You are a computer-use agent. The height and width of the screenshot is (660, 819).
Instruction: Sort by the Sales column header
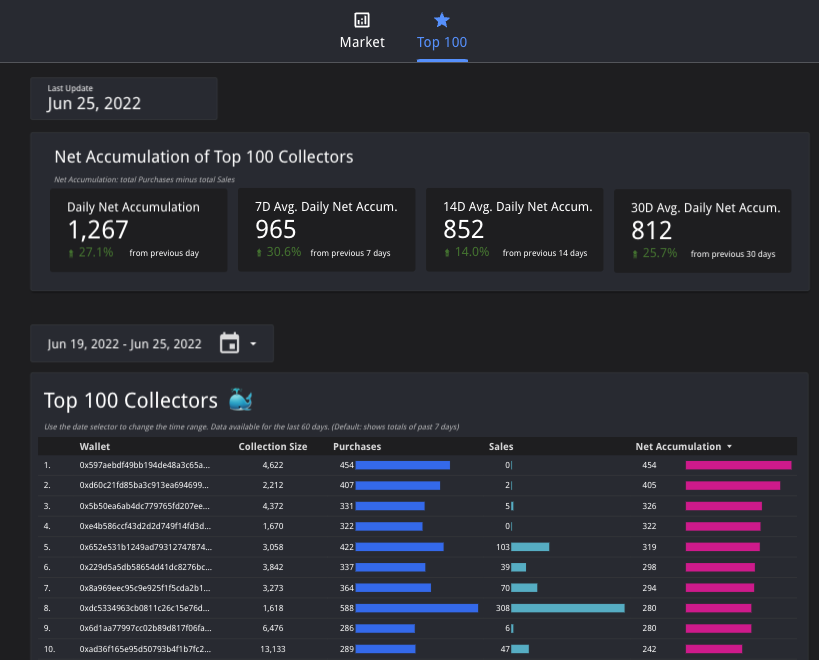[501, 446]
